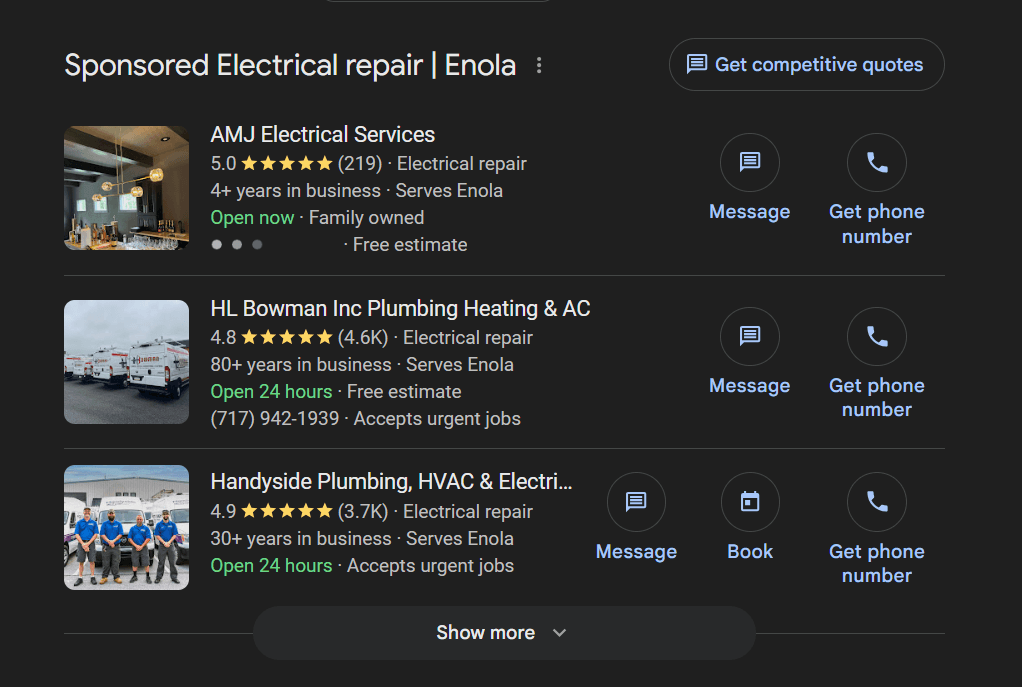Select the third carousel dot under AMJ's photo
The image size is (1022, 687).
click(x=256, y=244)
